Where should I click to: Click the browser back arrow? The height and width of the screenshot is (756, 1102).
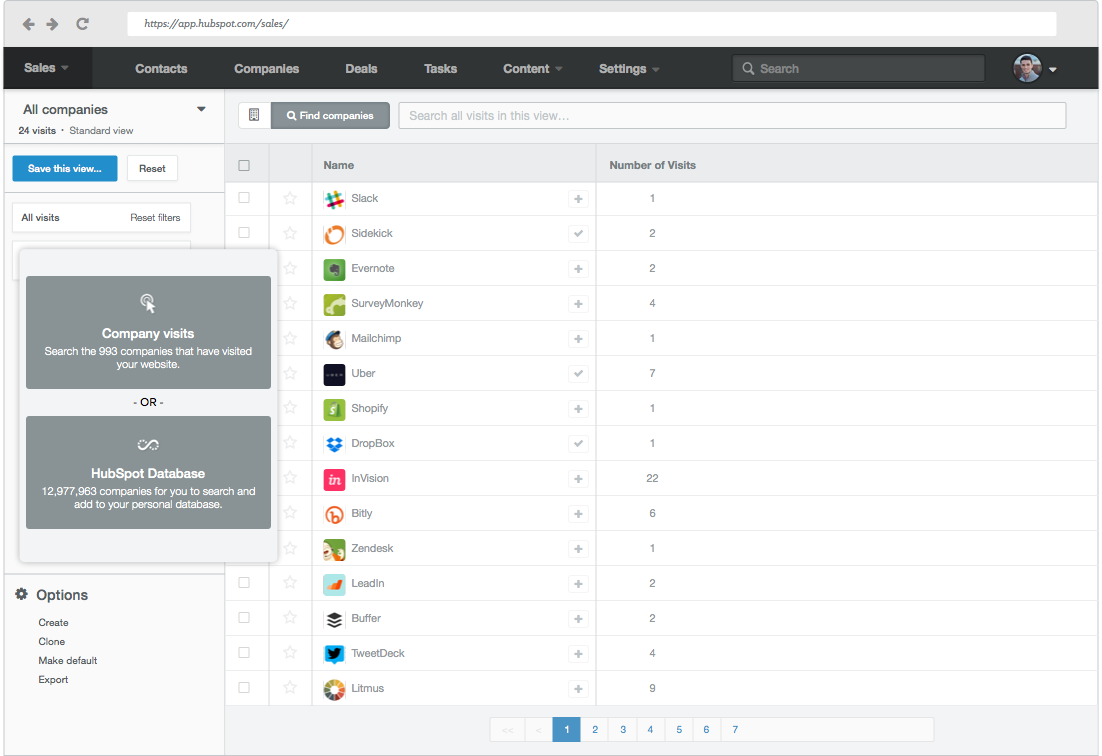pyautogui.click(x=28, y=24)
